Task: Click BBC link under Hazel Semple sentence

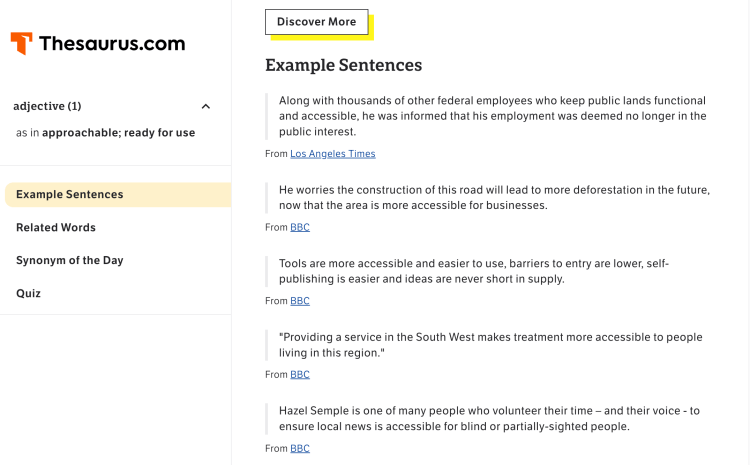Action: (300, 449)
